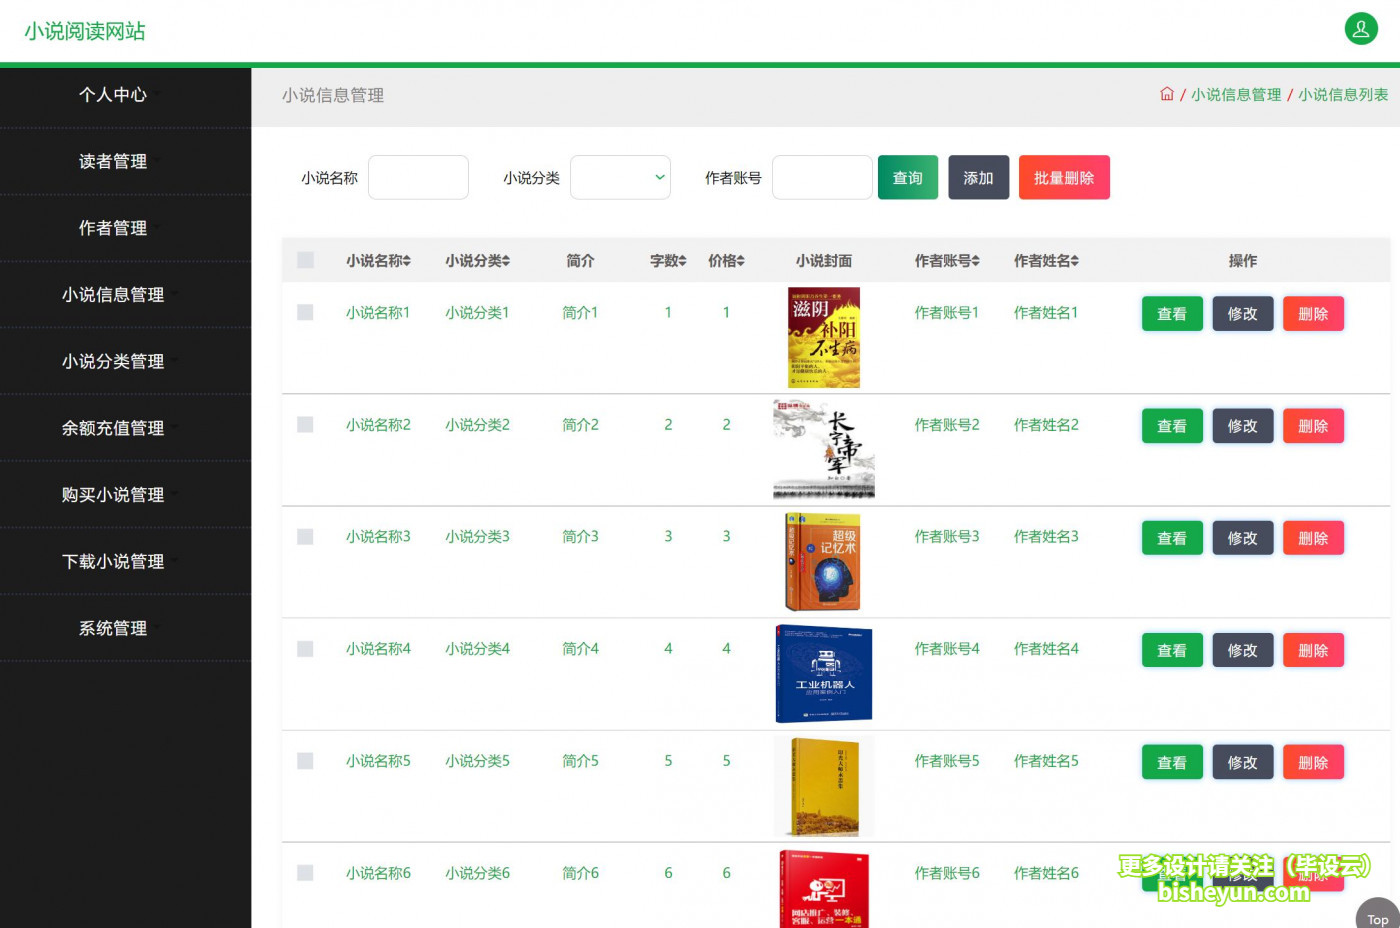Viewport: 1400px width, 928px height.
Task: Click the Top back-to-top button
Action: pos(1378,914)
